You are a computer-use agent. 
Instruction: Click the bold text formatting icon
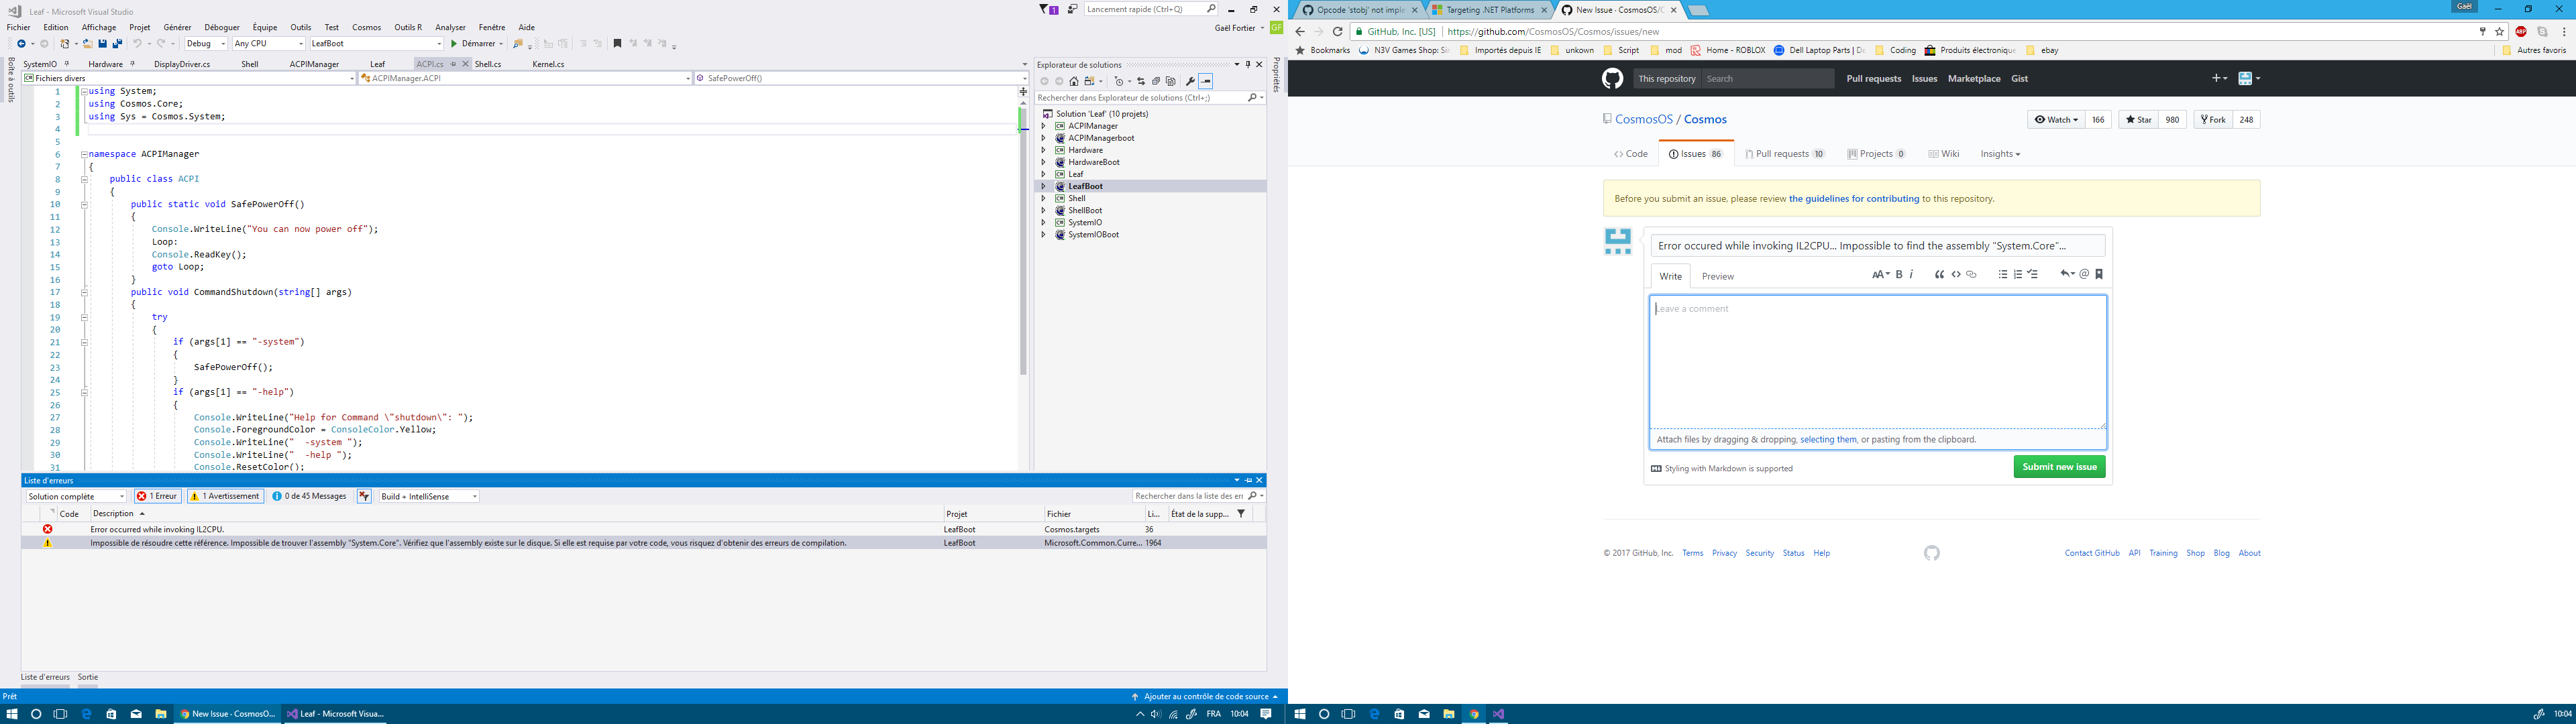(x=1899, y=275)
